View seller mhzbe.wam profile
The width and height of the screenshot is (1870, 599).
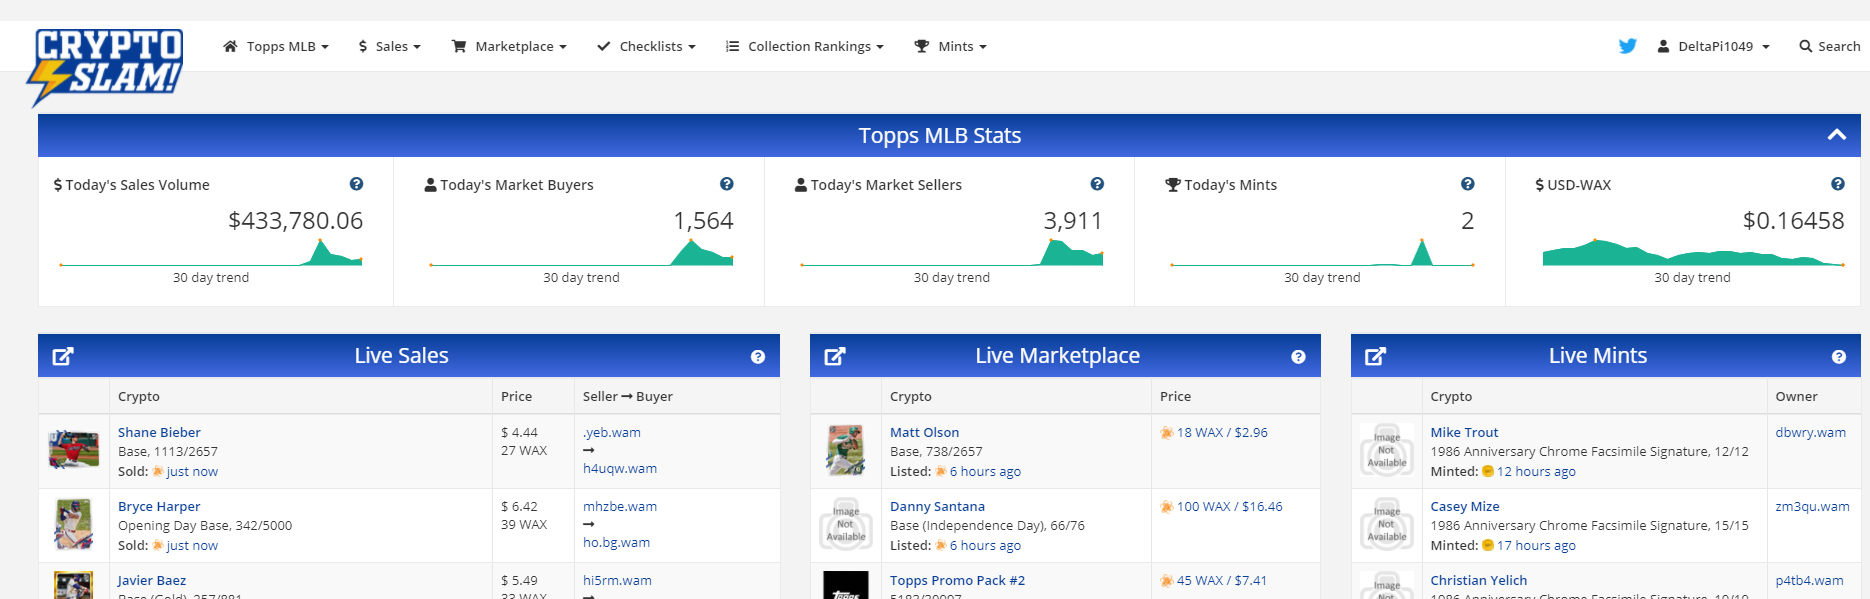coord(620,506)
